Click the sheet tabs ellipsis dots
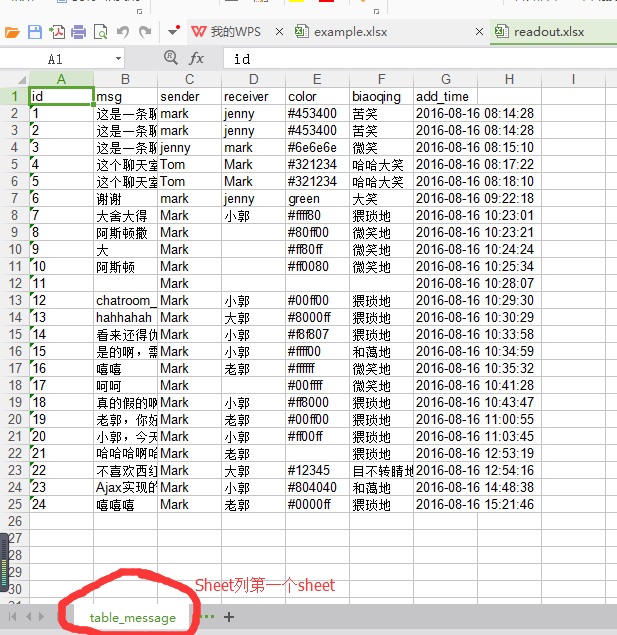The width and height of the screenshot is (617, 635). click(x=207, y=617)
